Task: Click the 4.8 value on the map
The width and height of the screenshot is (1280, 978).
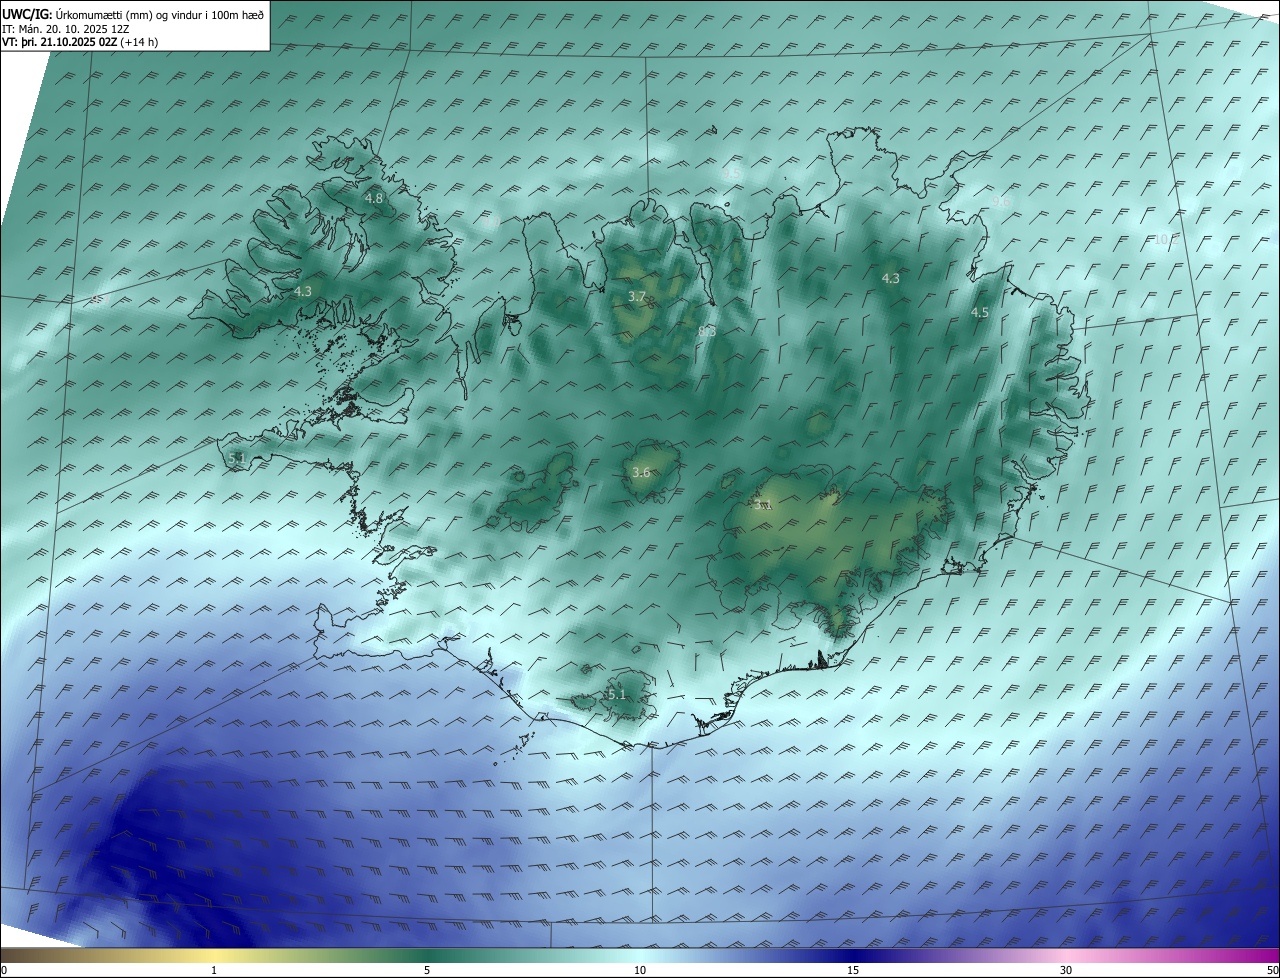Action: tap(374, 199)
